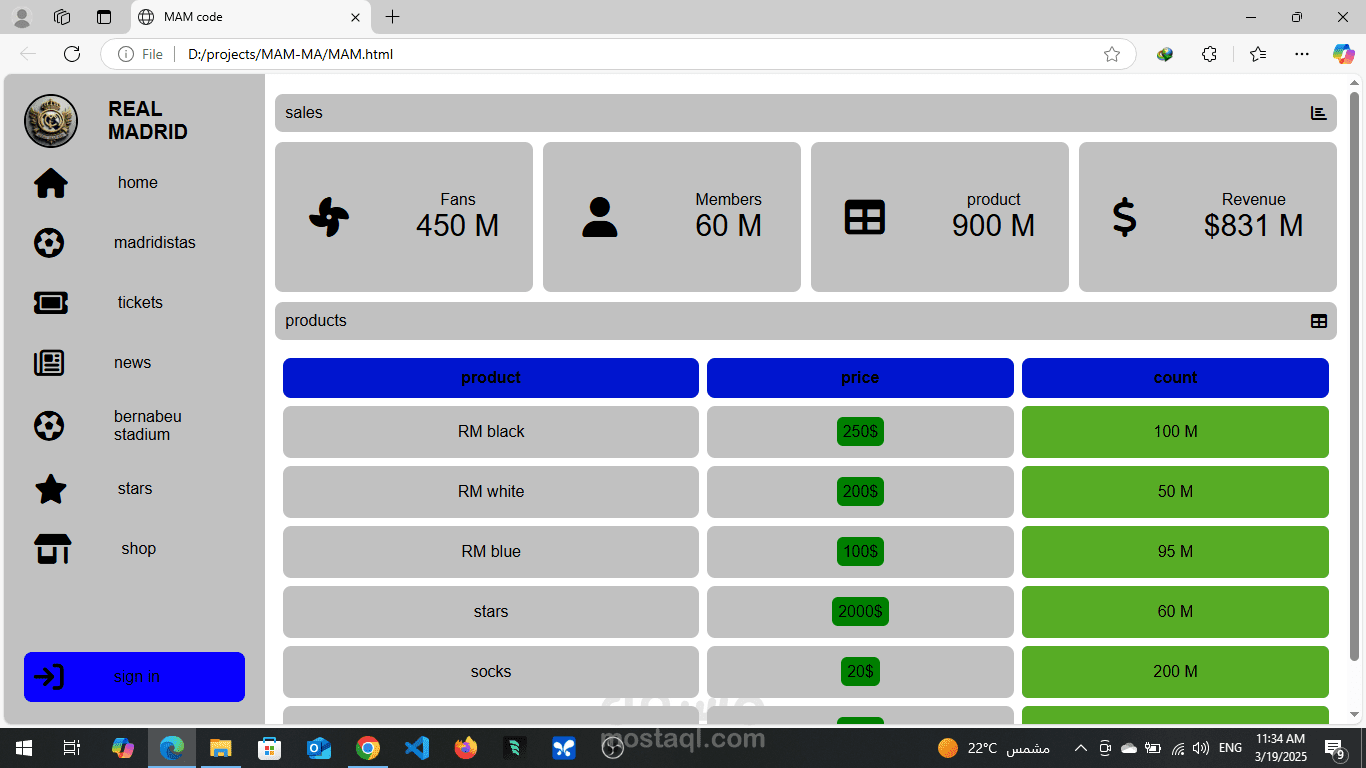The image size is (1366, 768).
Task: Click the Real Madrid crest logo
Action: point(51,121)
